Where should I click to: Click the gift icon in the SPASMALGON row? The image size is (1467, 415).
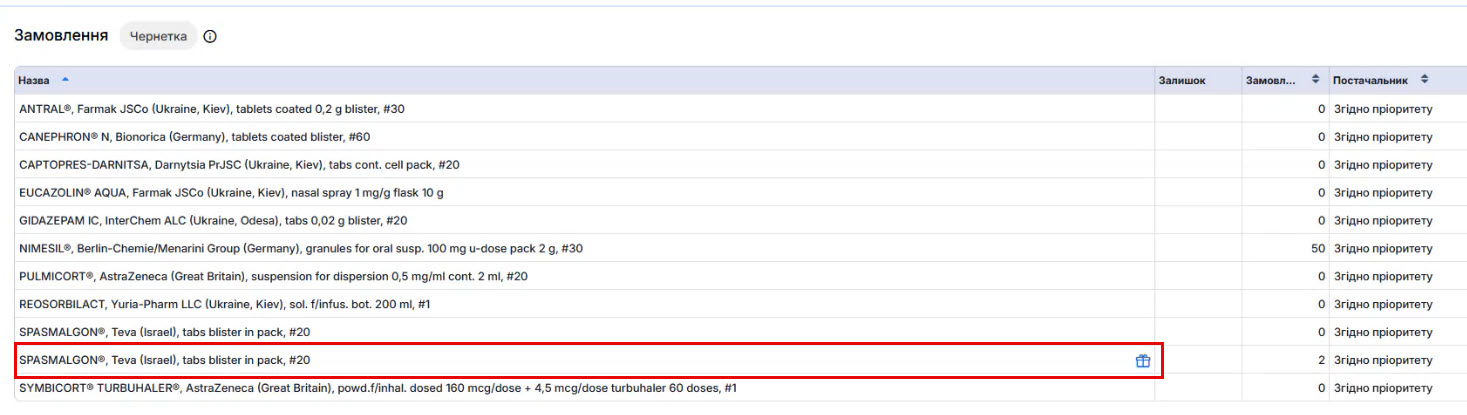[x=1143, y=361]
